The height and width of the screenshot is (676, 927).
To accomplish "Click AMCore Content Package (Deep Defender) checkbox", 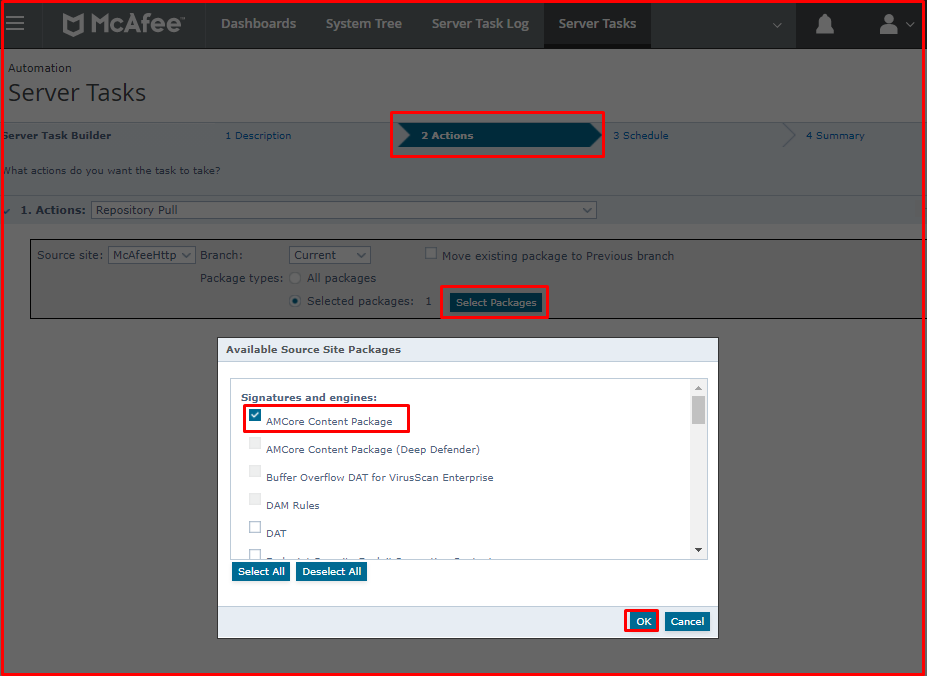I will 255,443.
